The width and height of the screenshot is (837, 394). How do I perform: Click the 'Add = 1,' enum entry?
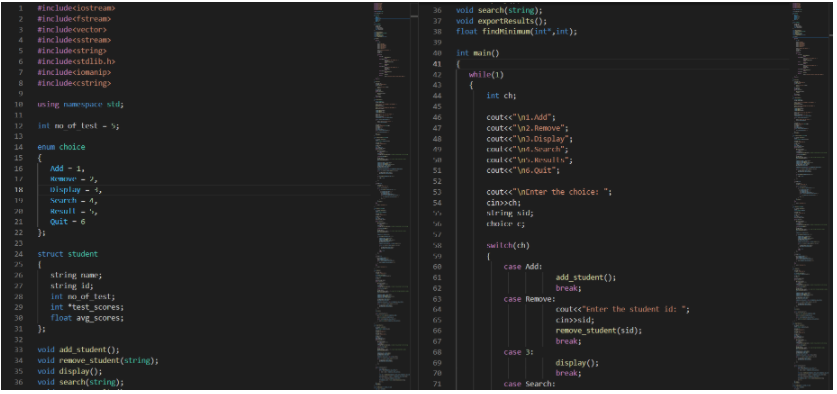tap(67, 169)
